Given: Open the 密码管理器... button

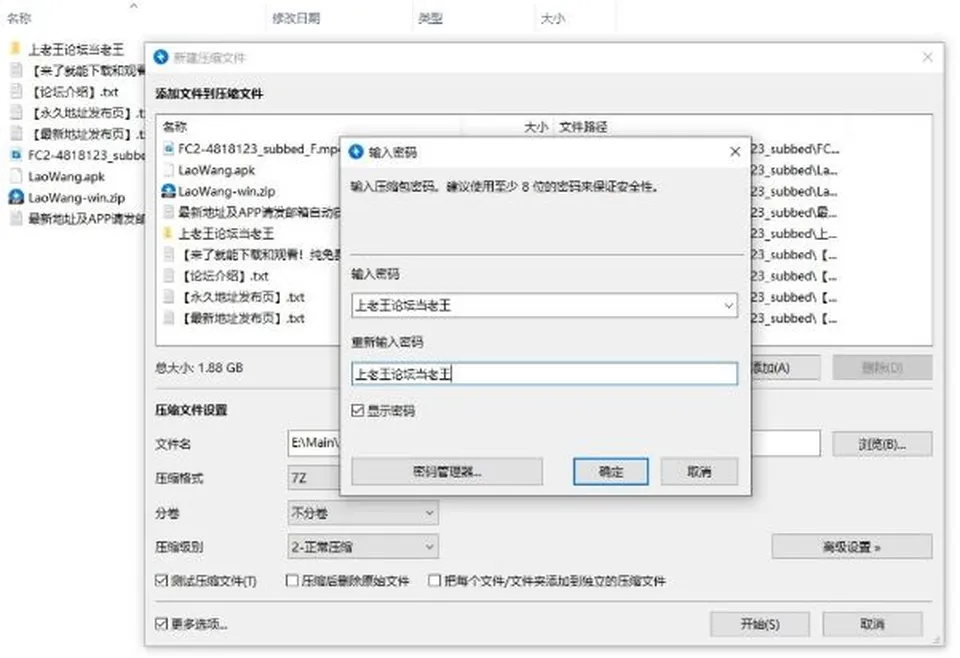Looking at the screenshot, I should point(447,471).
